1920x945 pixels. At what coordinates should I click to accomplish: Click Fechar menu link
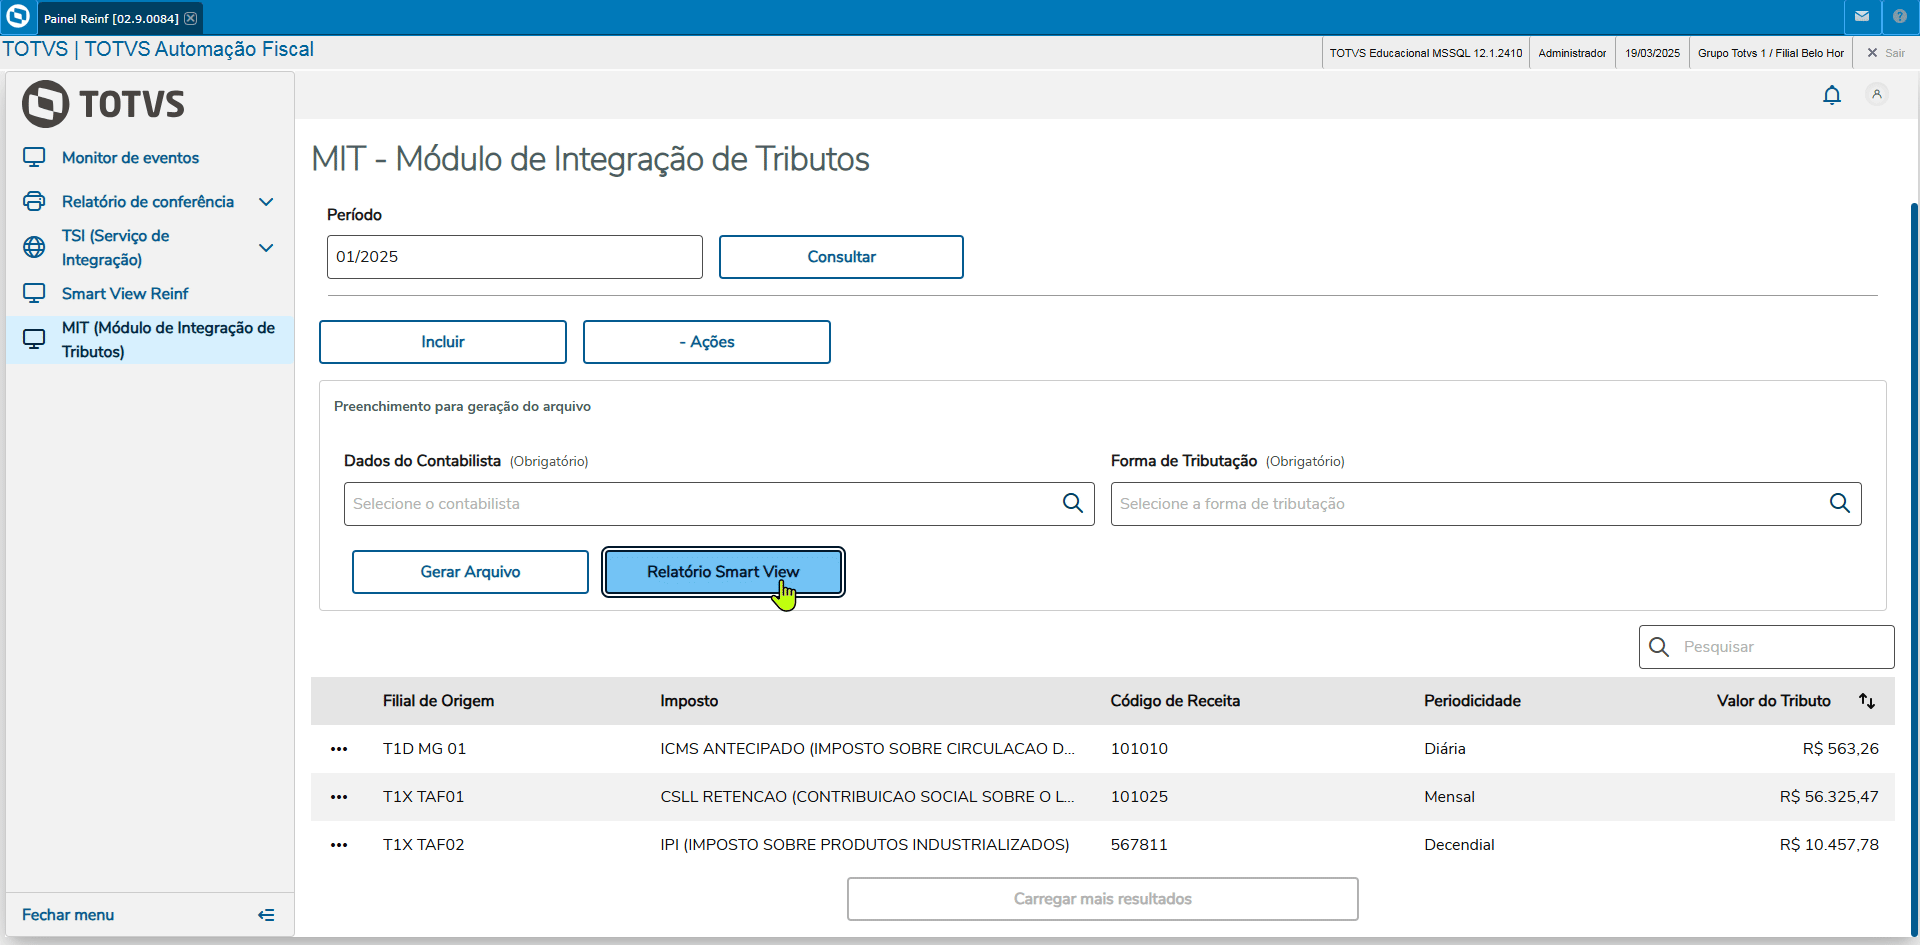pos(68,915)
